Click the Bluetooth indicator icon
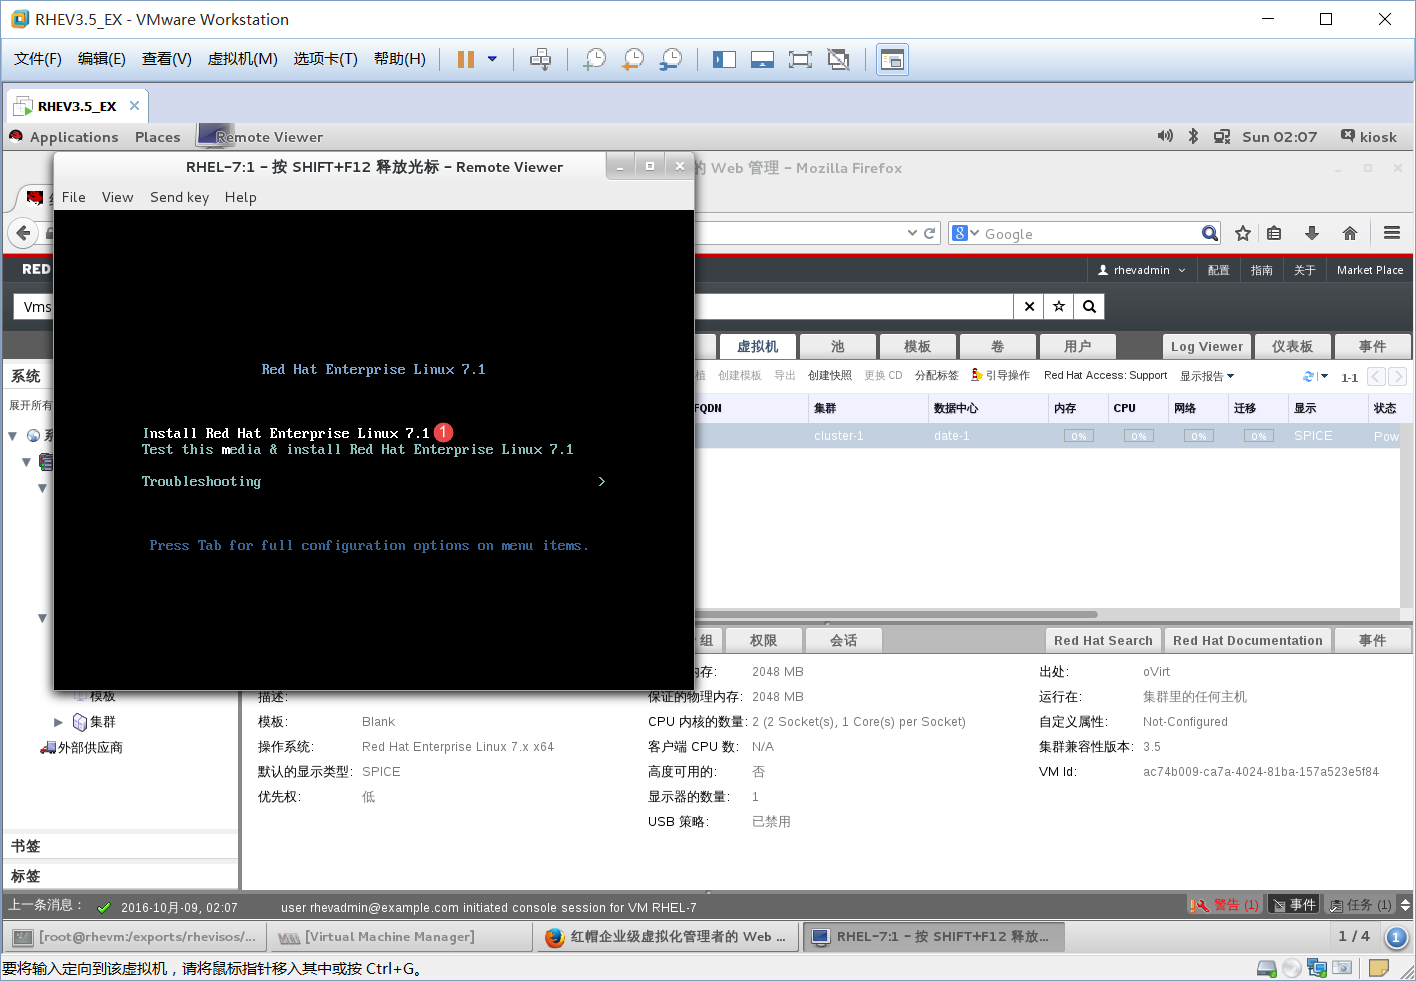The width and height of the screenshot is (1416, 981). click(x=1193, y=136)
